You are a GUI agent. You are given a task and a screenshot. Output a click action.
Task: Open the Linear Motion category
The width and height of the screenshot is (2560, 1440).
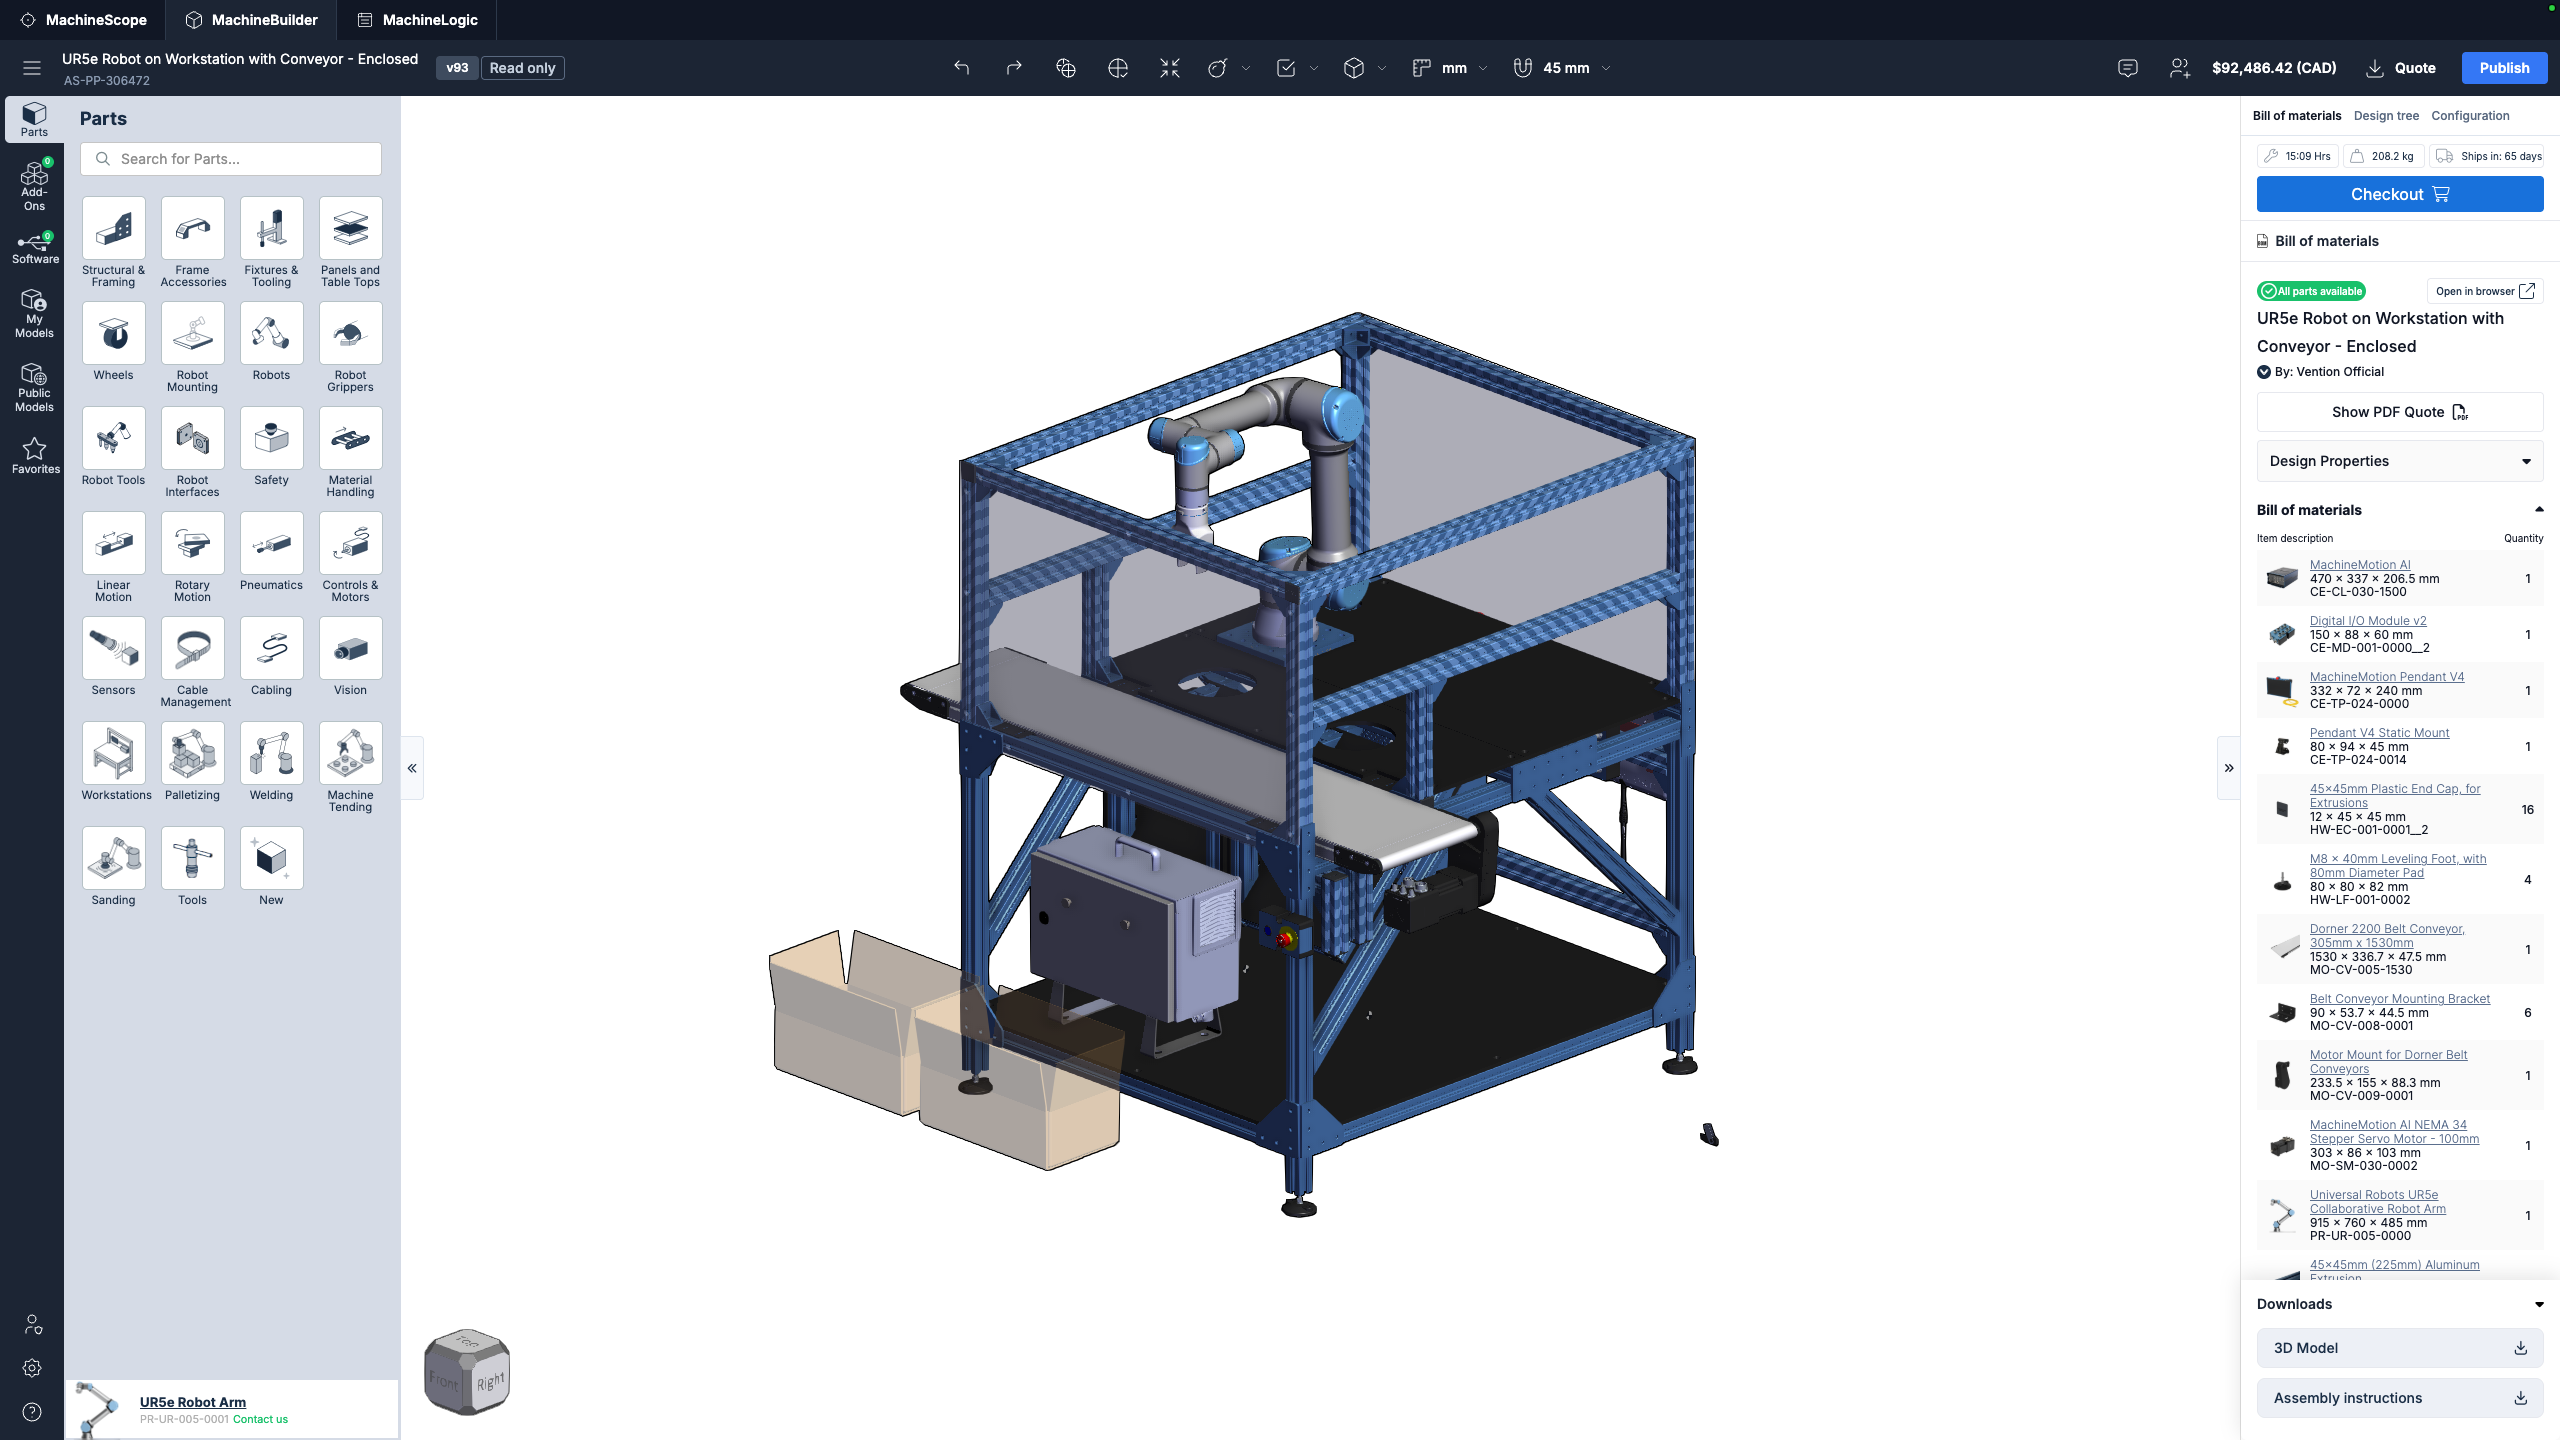pyautogui.click(x=113, y=558)
